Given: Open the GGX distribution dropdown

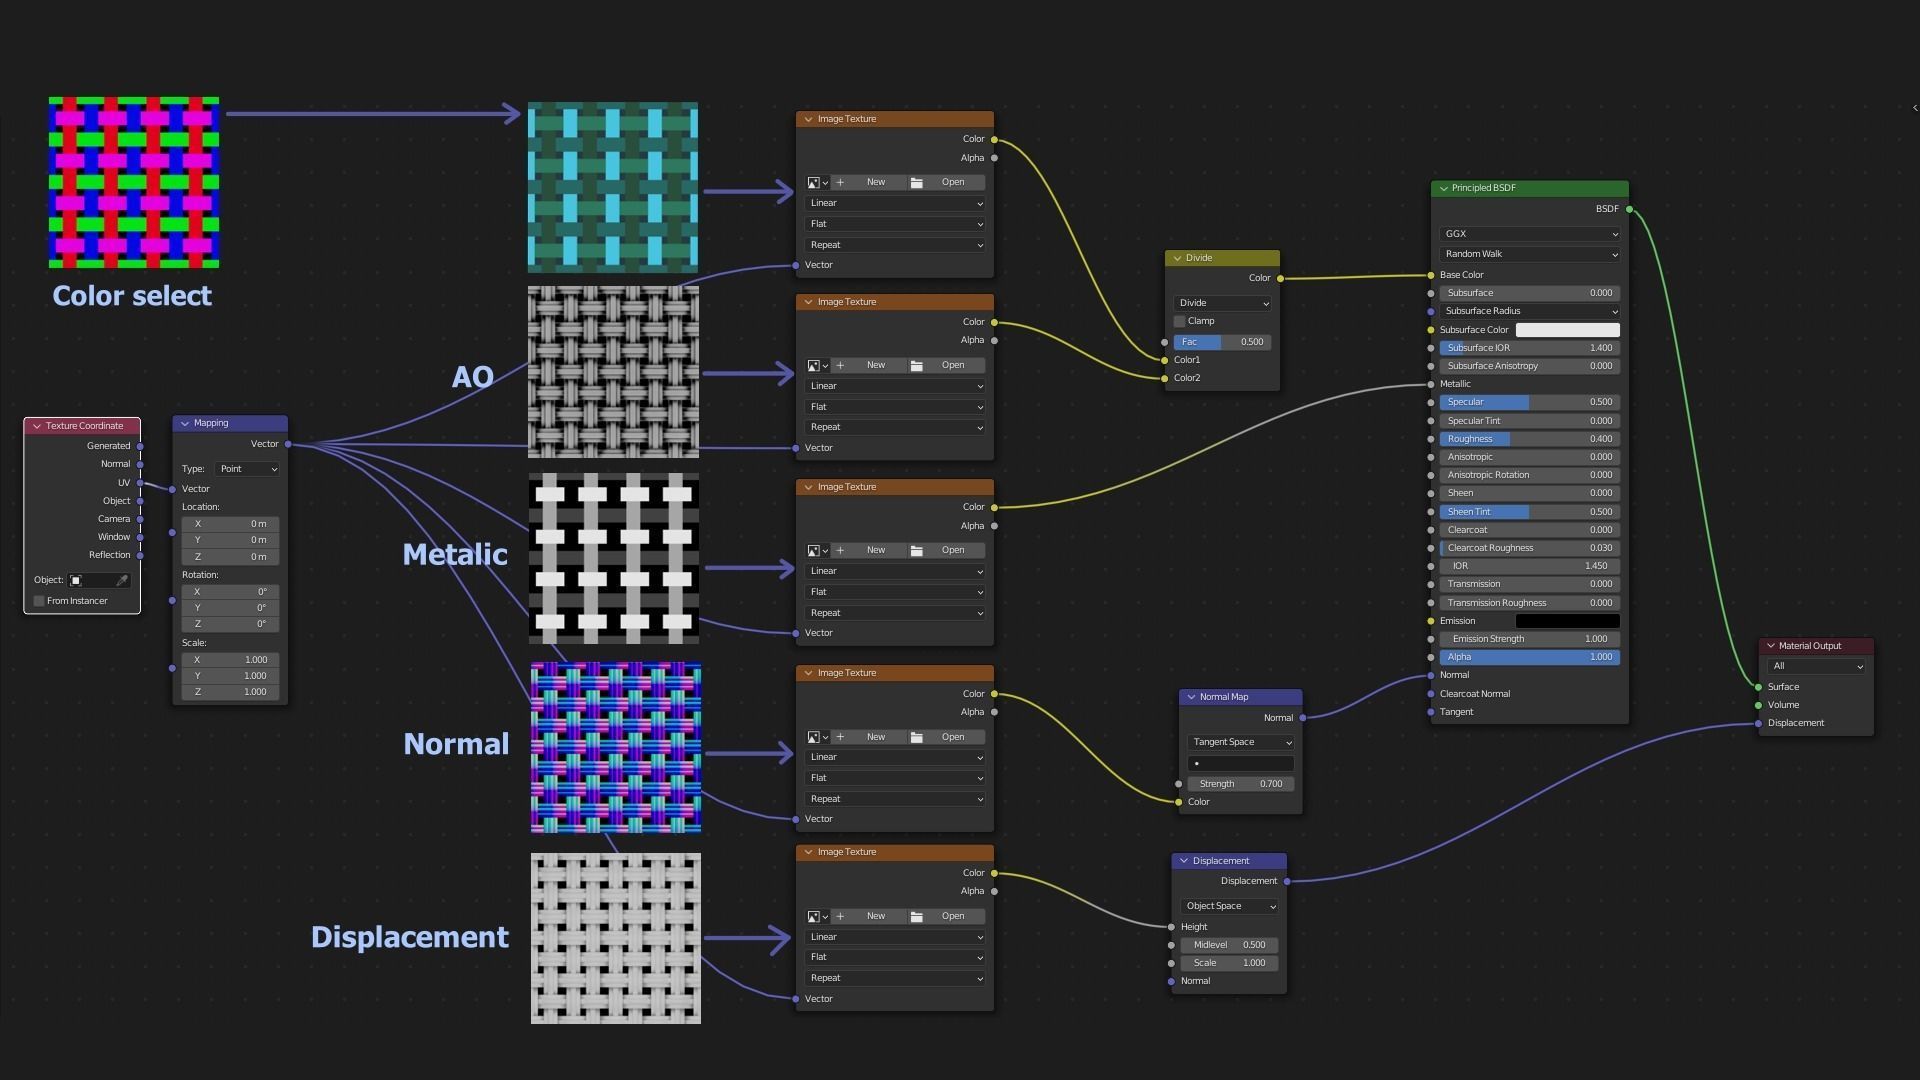Looking at the screenshot, I should (x=1529, y=234).
